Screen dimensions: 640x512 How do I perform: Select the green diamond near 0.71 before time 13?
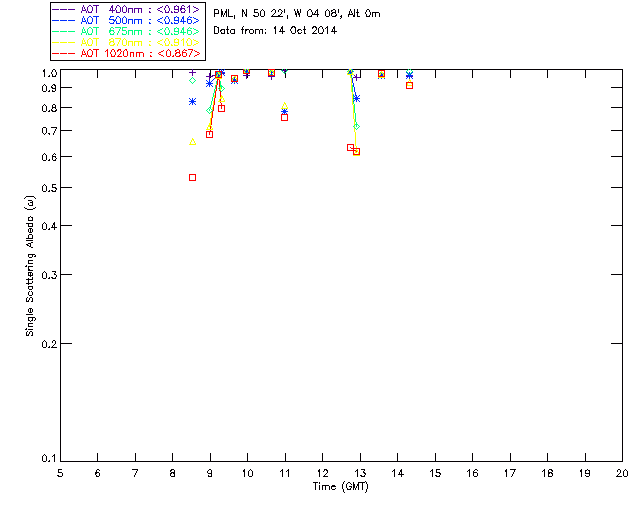[356, 127]
